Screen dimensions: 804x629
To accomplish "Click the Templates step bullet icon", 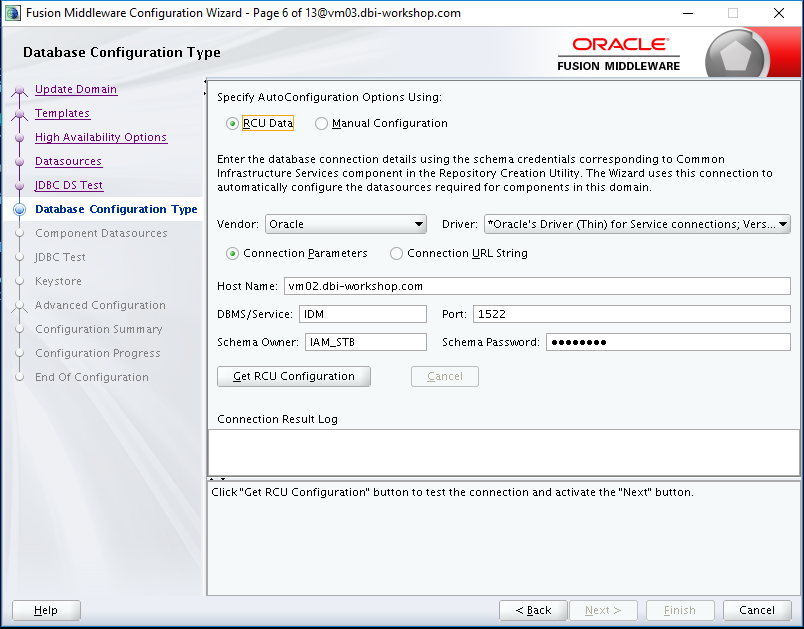I will pos(19,114).
